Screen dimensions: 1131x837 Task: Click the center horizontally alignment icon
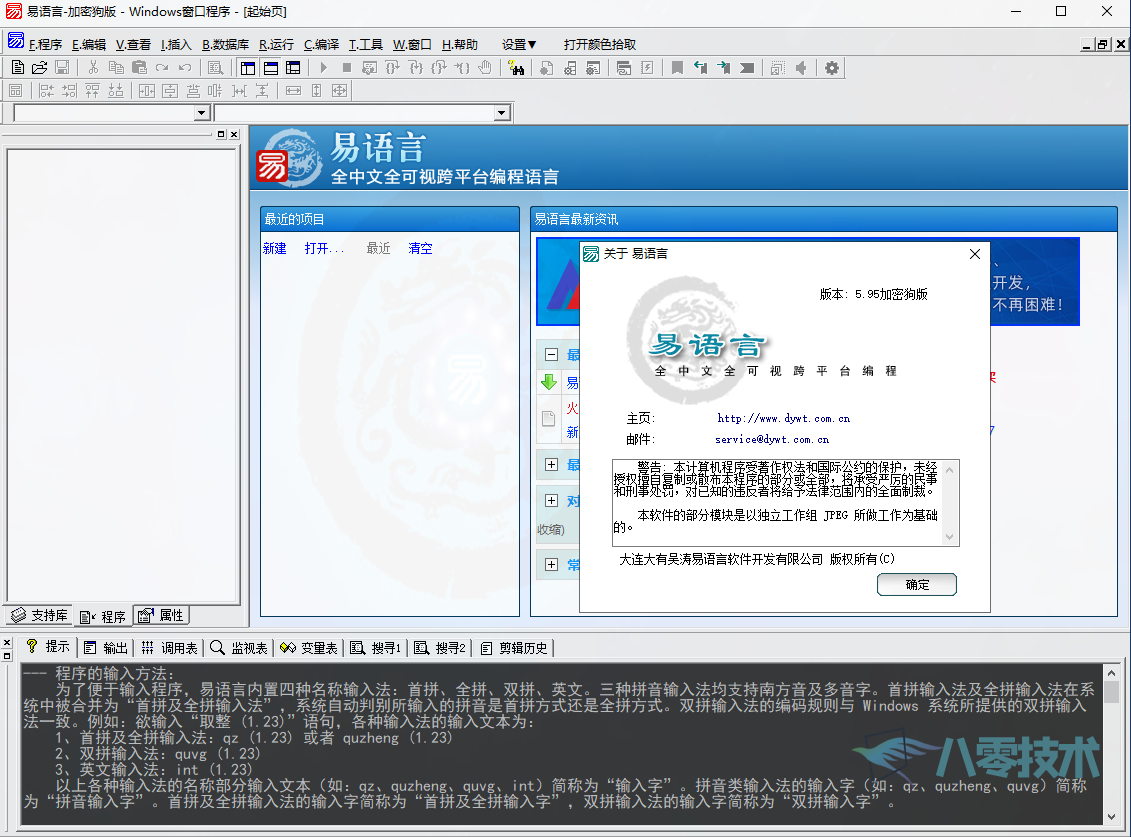coord(146,91)
